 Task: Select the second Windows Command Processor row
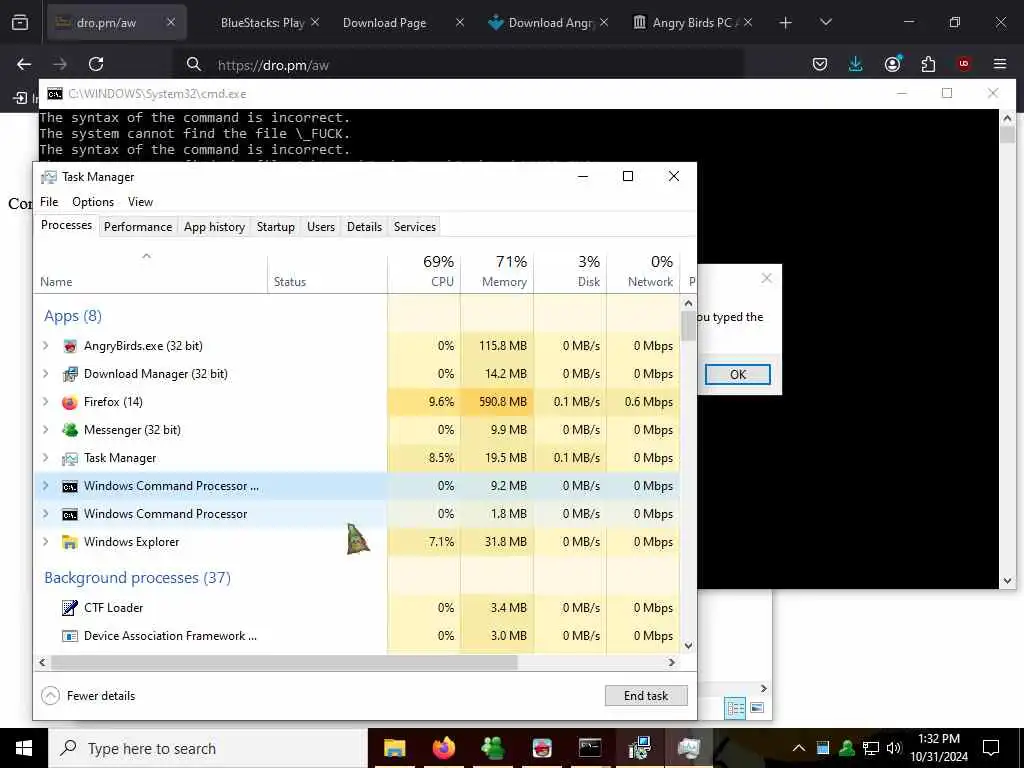(357, 514)
